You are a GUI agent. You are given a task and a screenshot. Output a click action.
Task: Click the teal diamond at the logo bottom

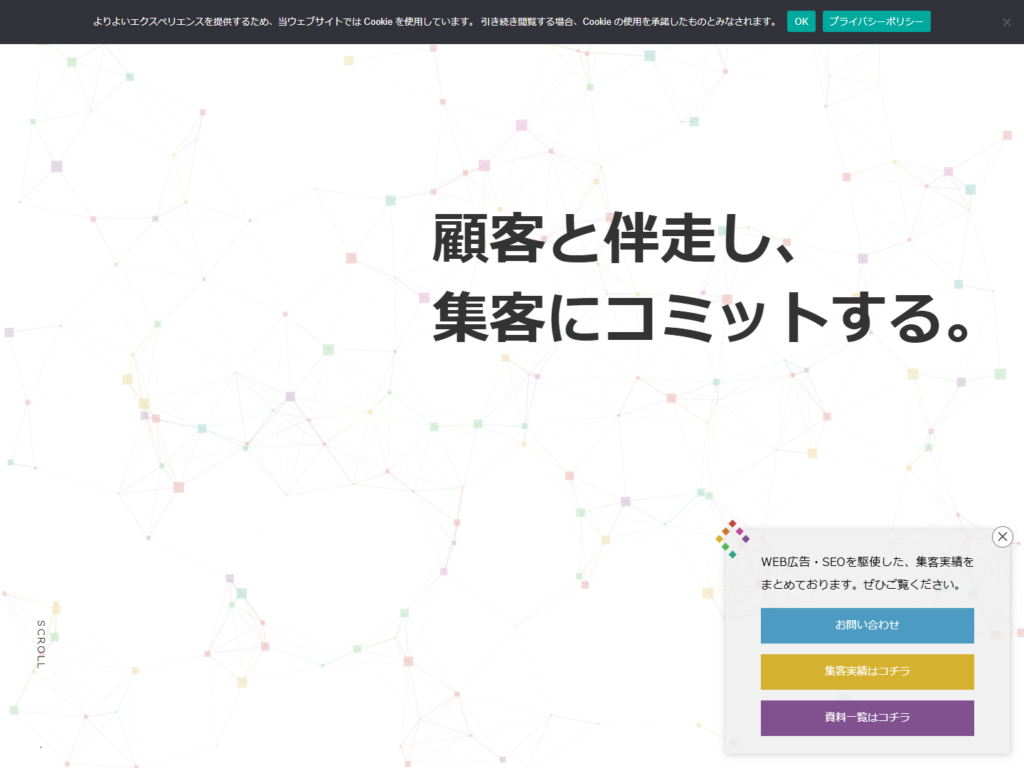pyautogui.click(x=733, y=554)
